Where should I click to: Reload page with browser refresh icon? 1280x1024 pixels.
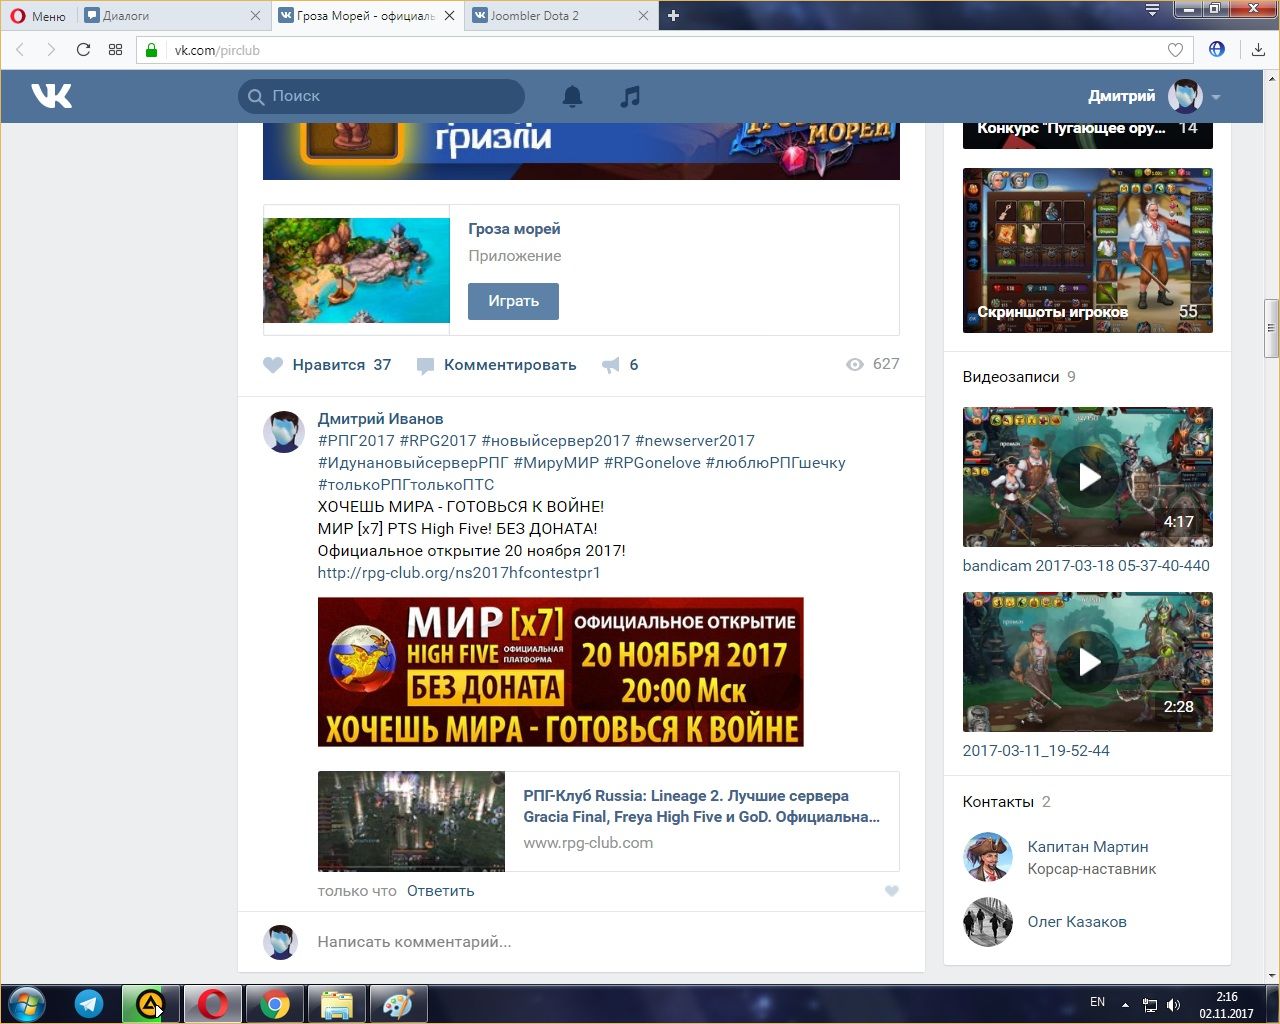83,50
